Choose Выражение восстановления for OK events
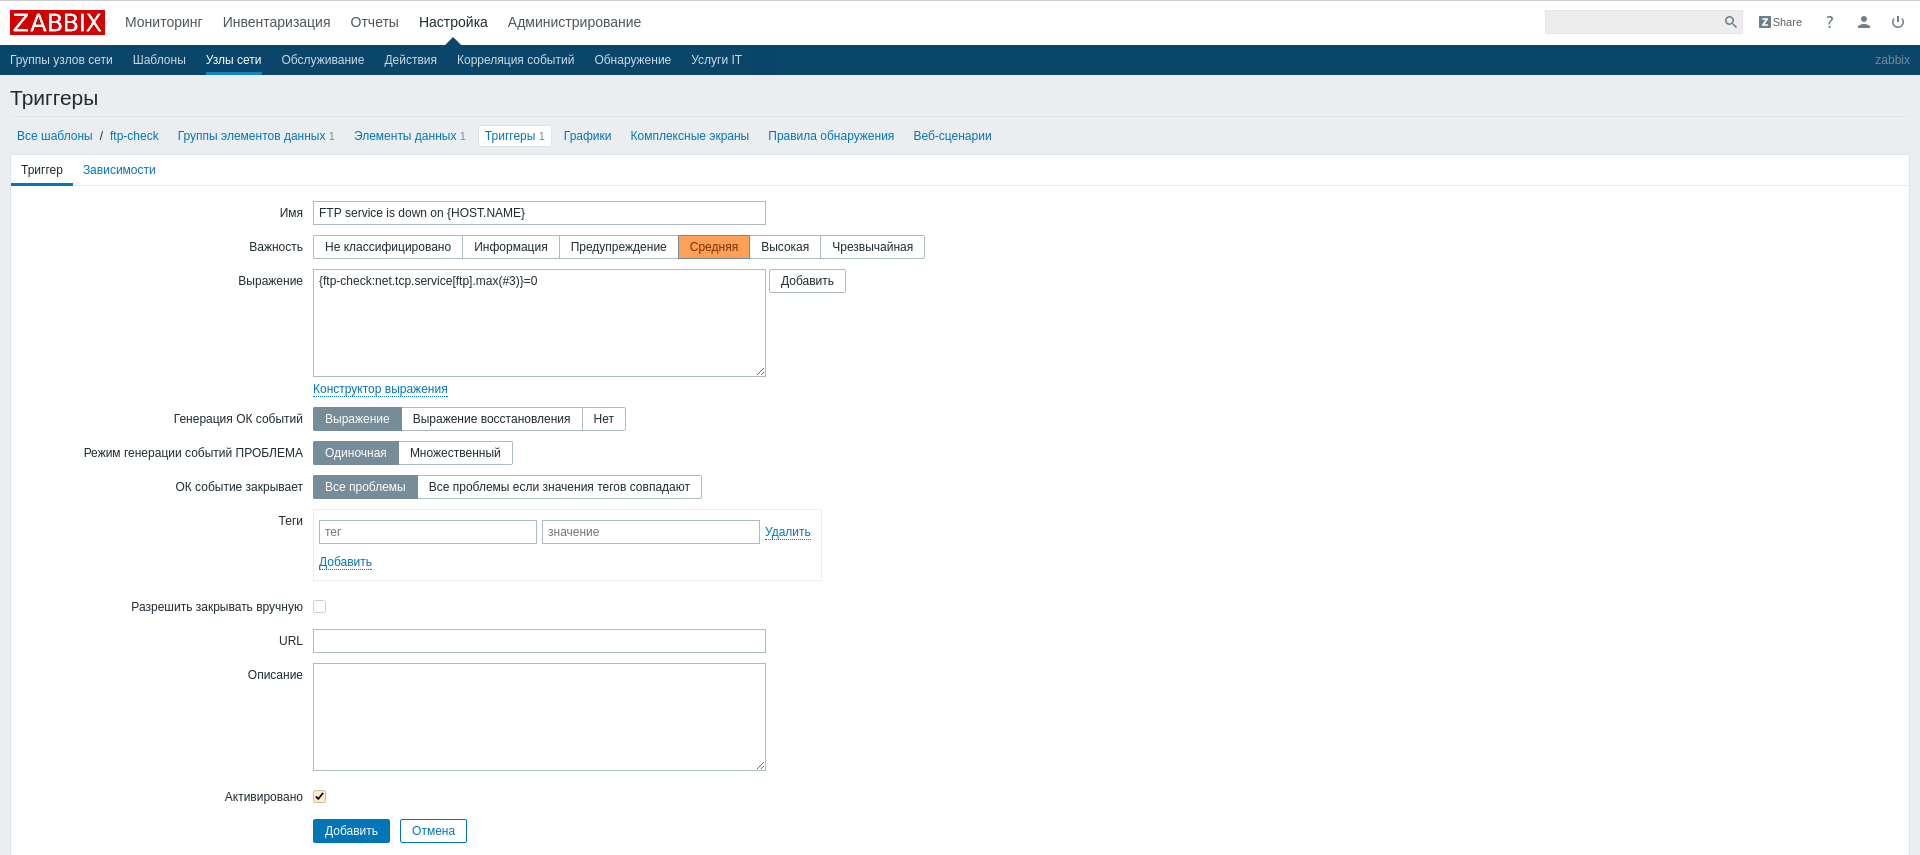 491,419
